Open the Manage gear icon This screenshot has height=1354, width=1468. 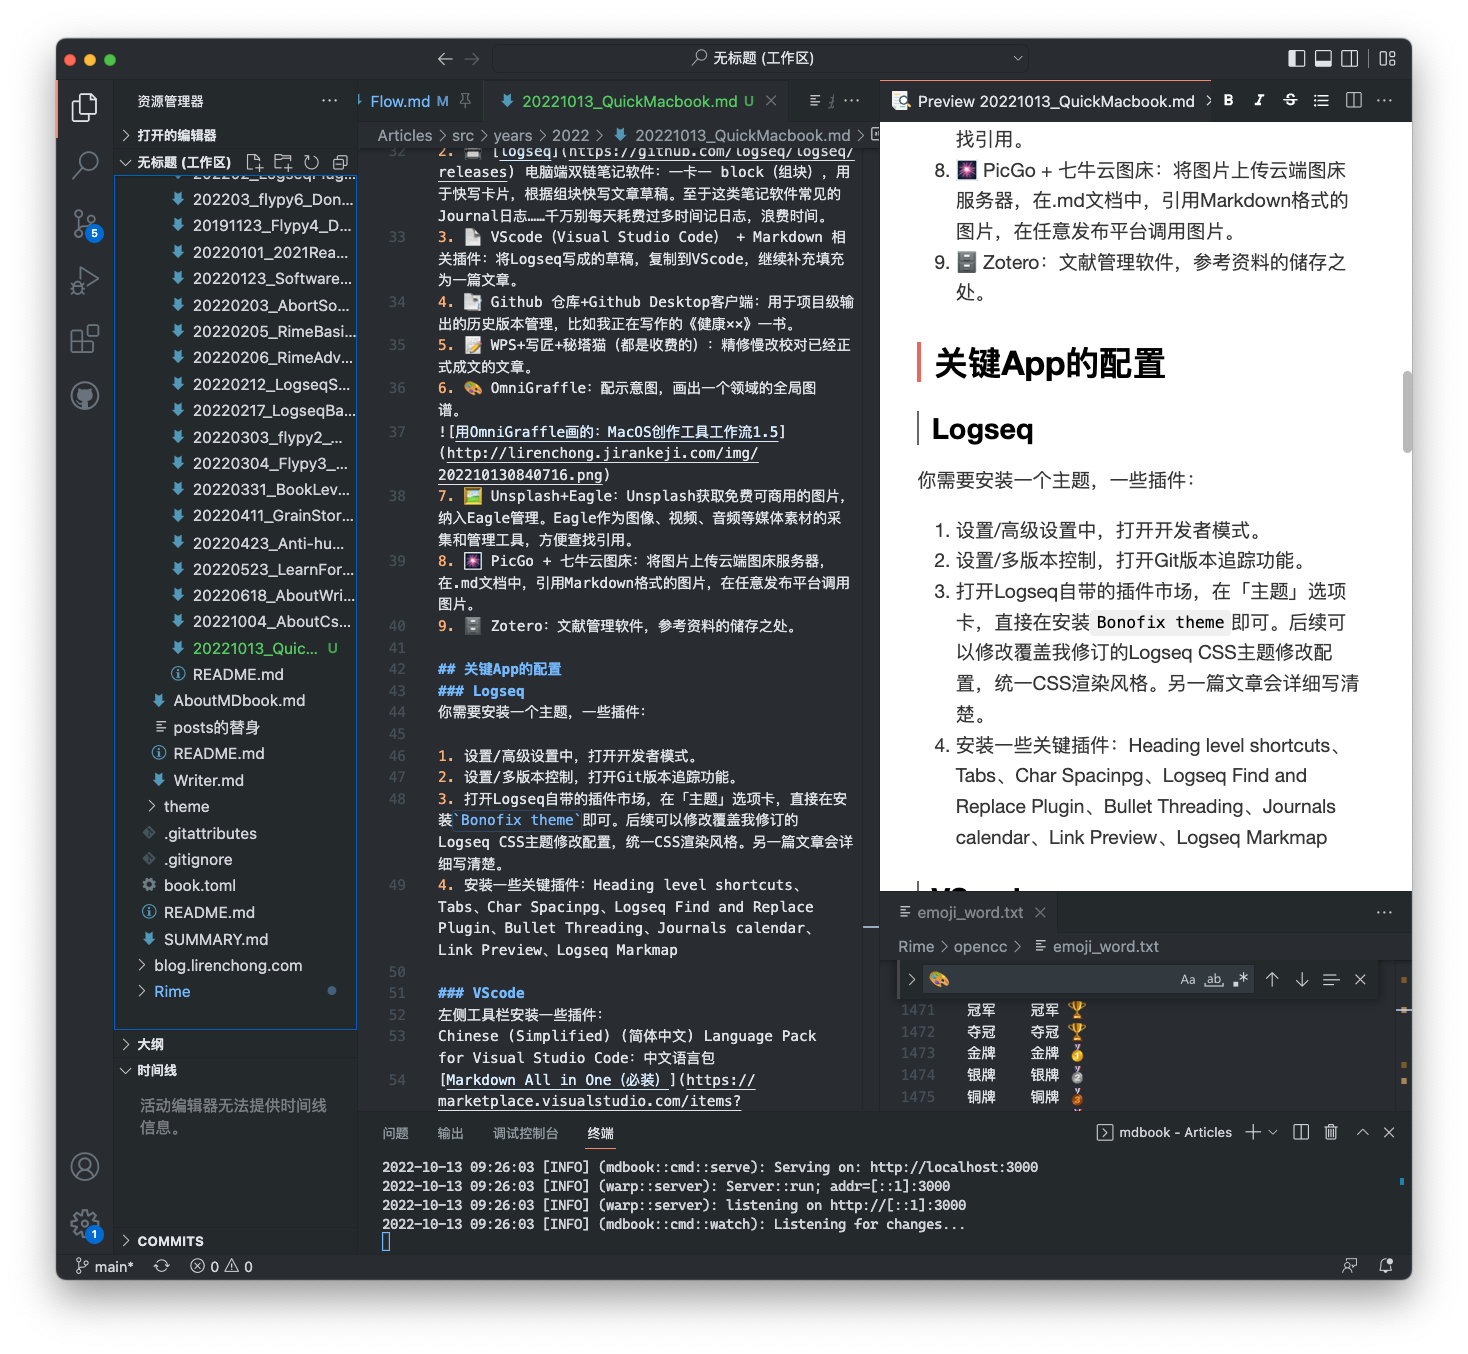pos(85,1224)
